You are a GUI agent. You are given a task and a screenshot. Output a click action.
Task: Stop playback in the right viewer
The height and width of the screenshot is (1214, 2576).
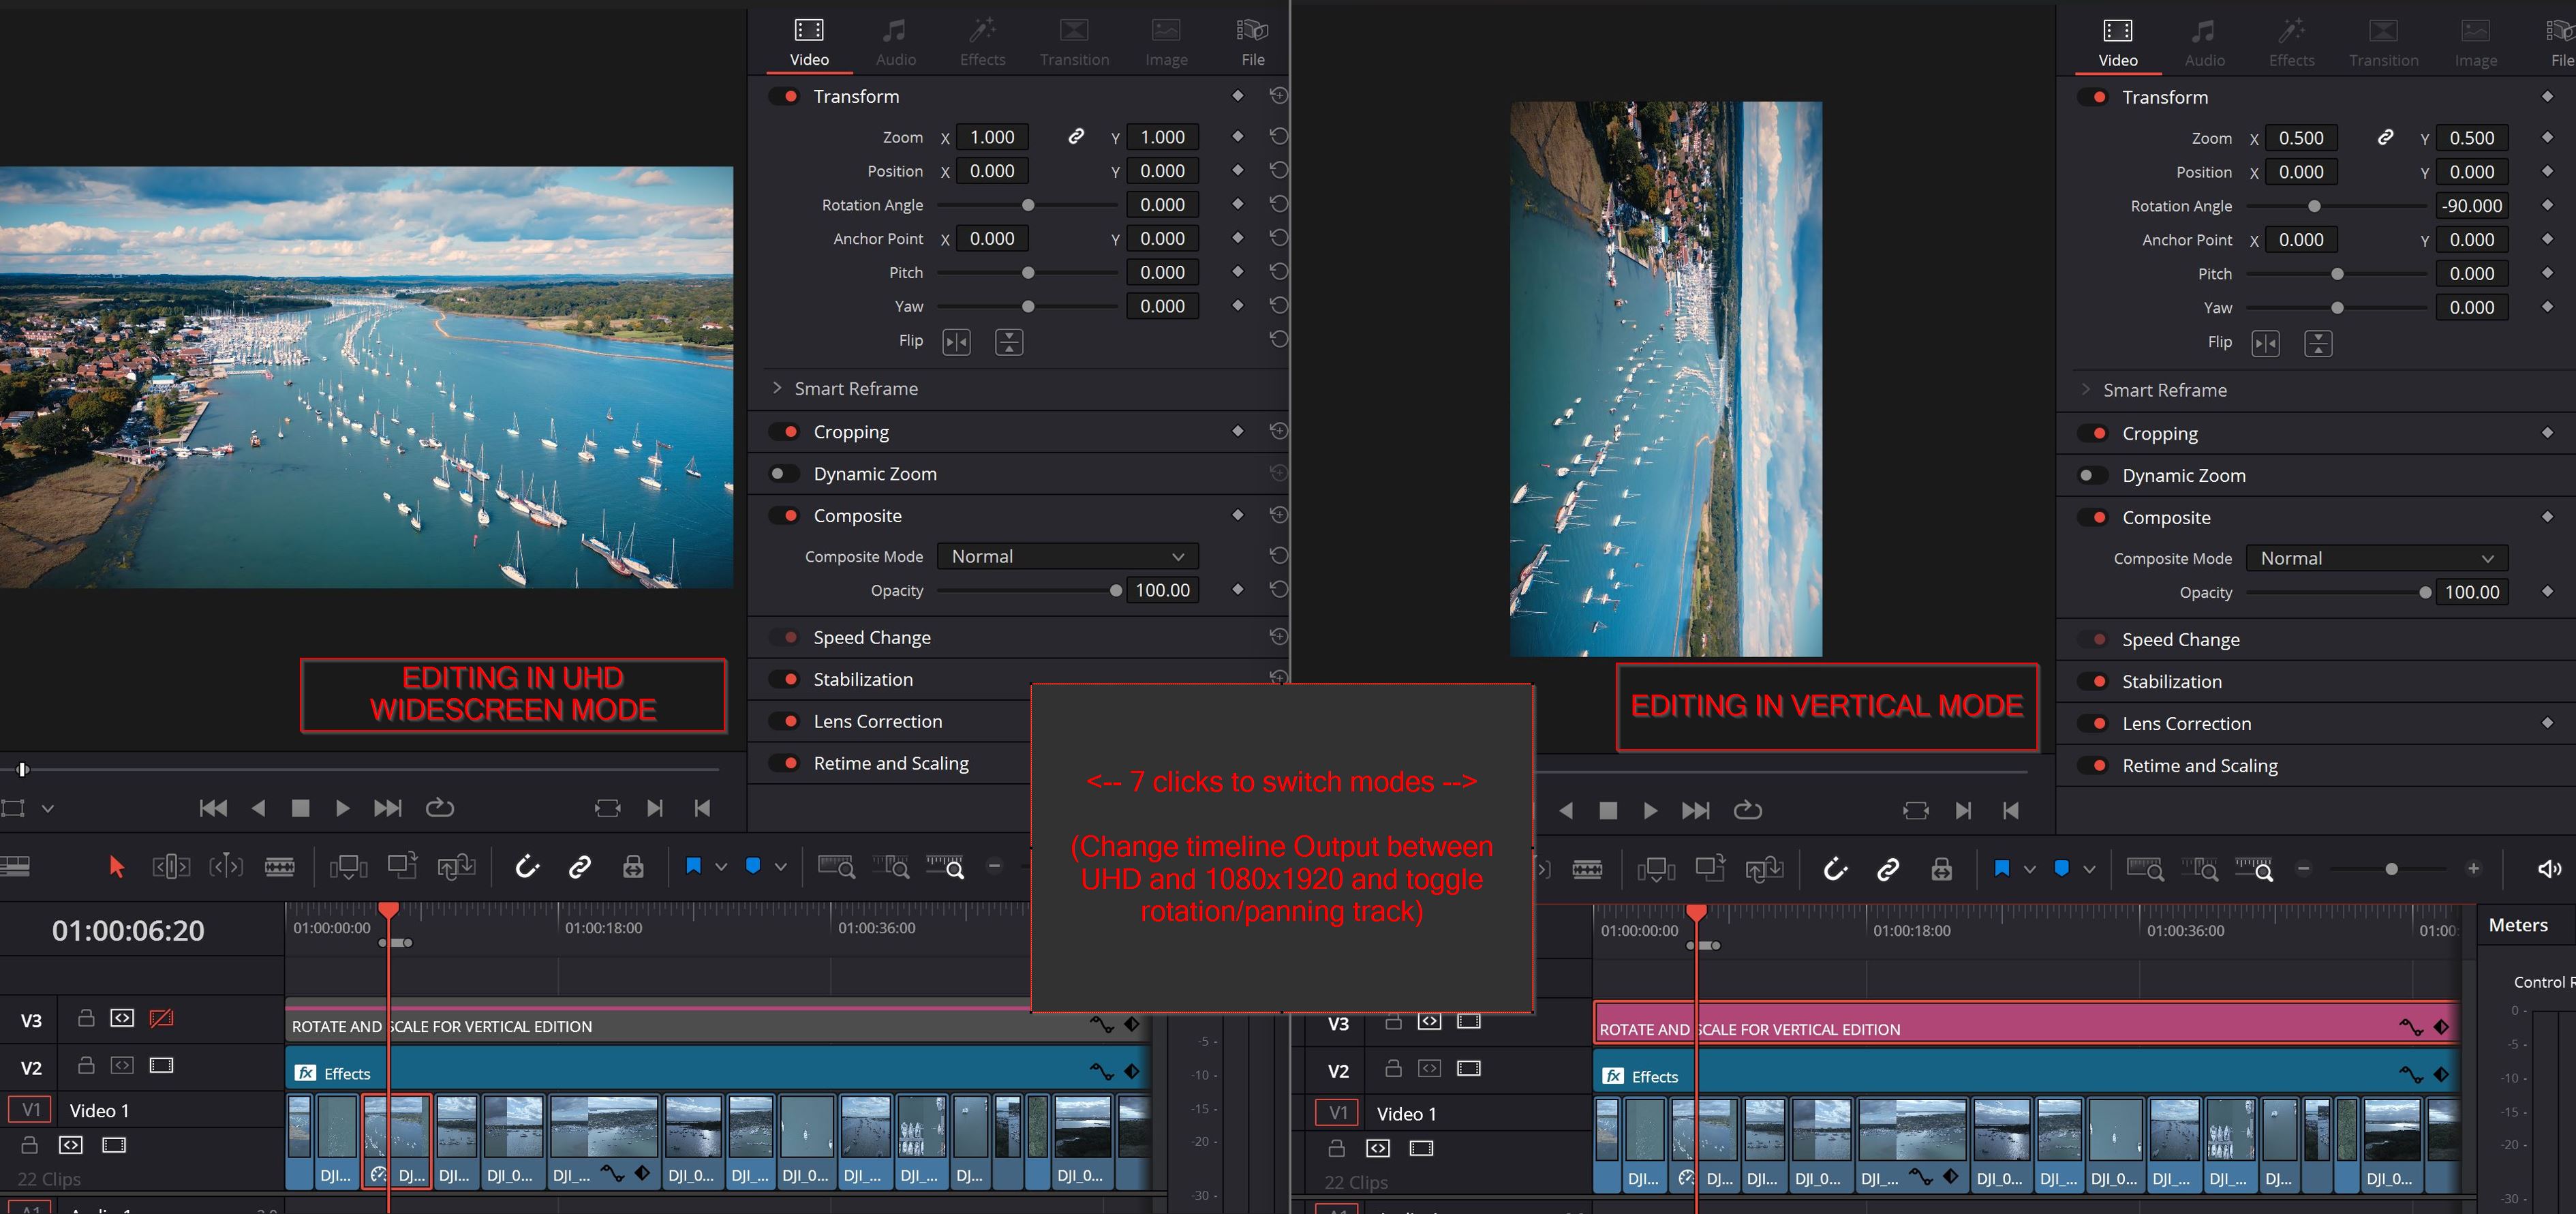click(1608, 811)
